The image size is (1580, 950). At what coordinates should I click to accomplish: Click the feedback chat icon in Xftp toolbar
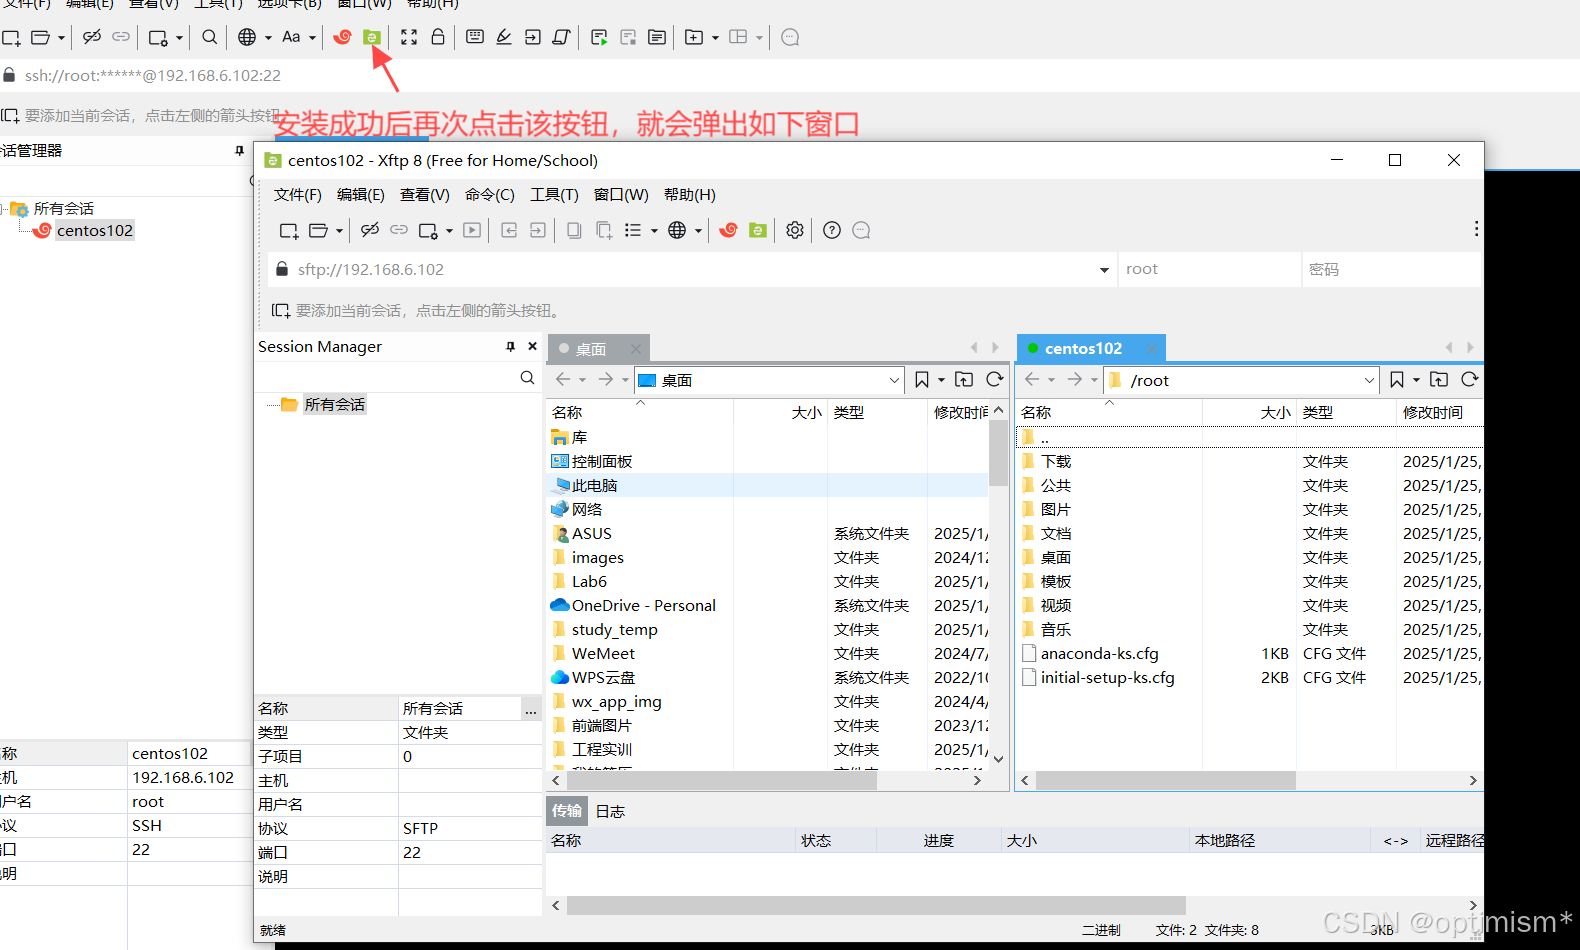(x=861, y=230)
